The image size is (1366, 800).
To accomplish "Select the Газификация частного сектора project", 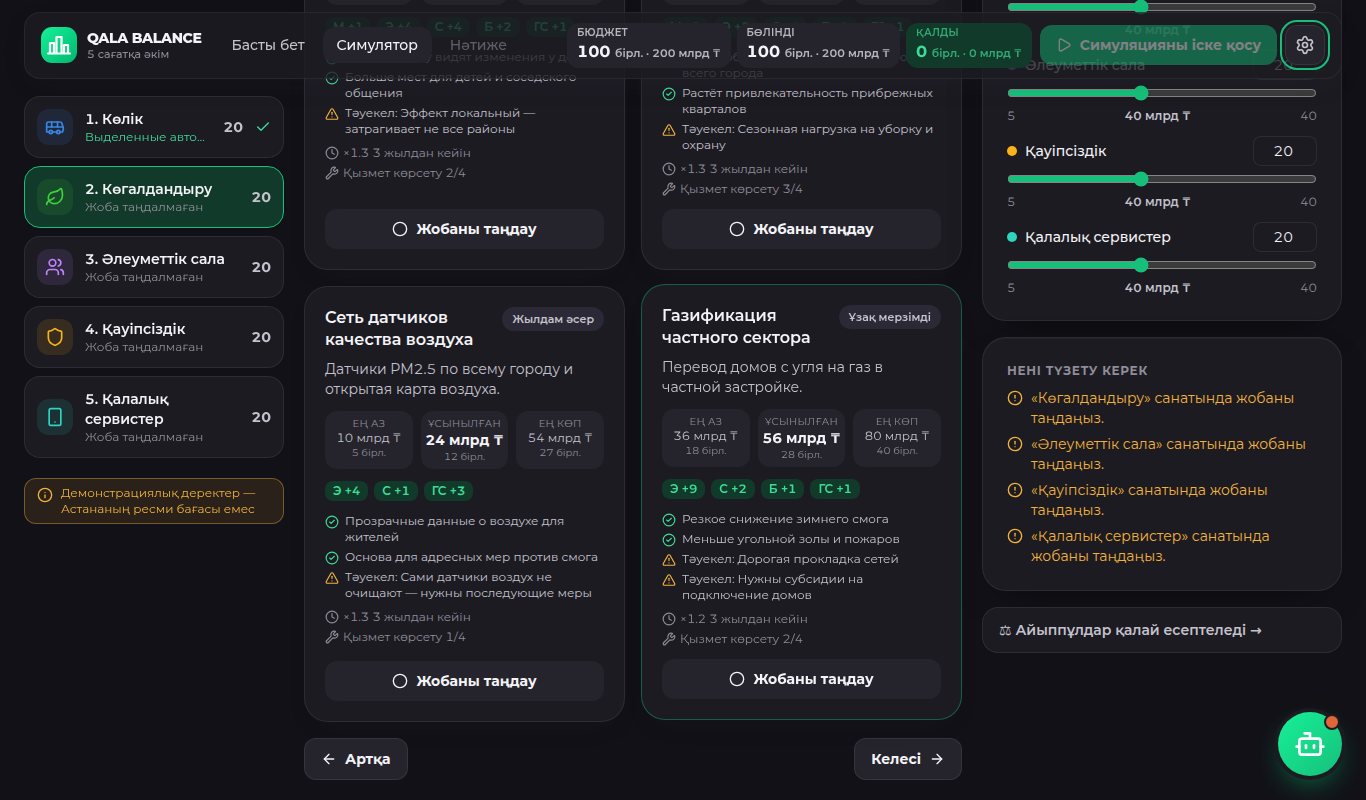I will coord(801,679).
